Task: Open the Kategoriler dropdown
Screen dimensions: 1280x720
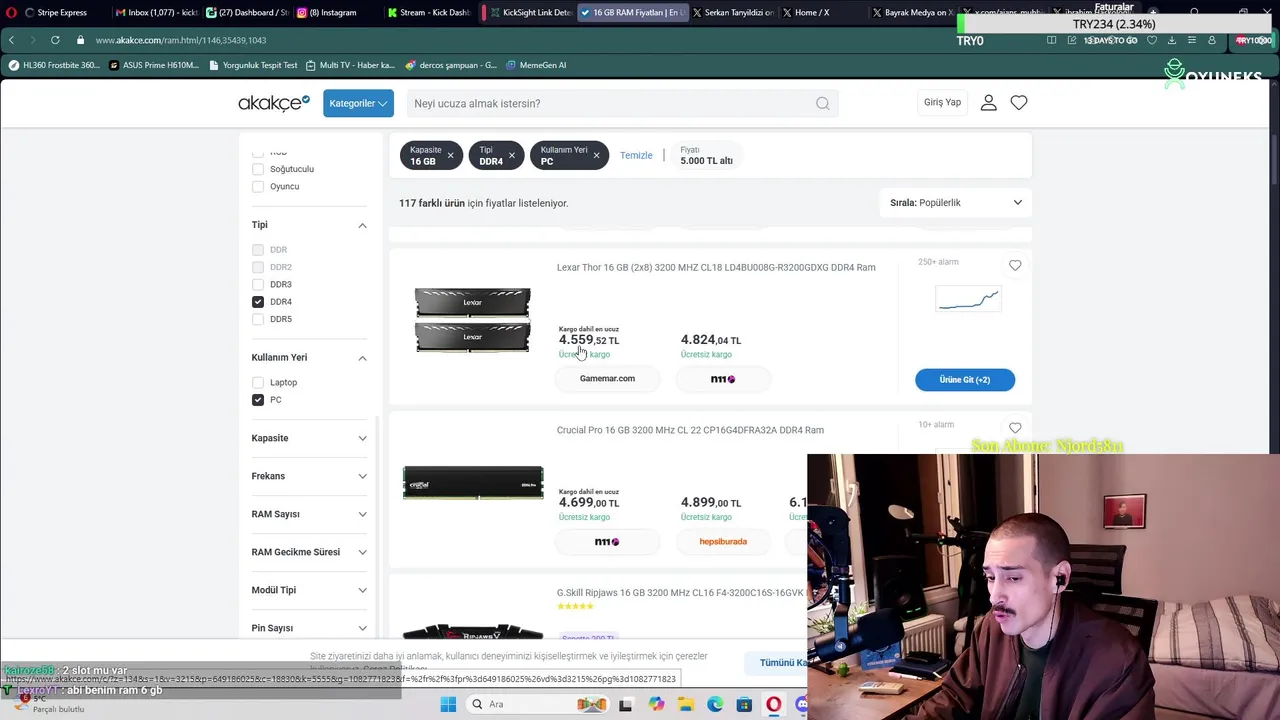Action: tap(358, 103)
